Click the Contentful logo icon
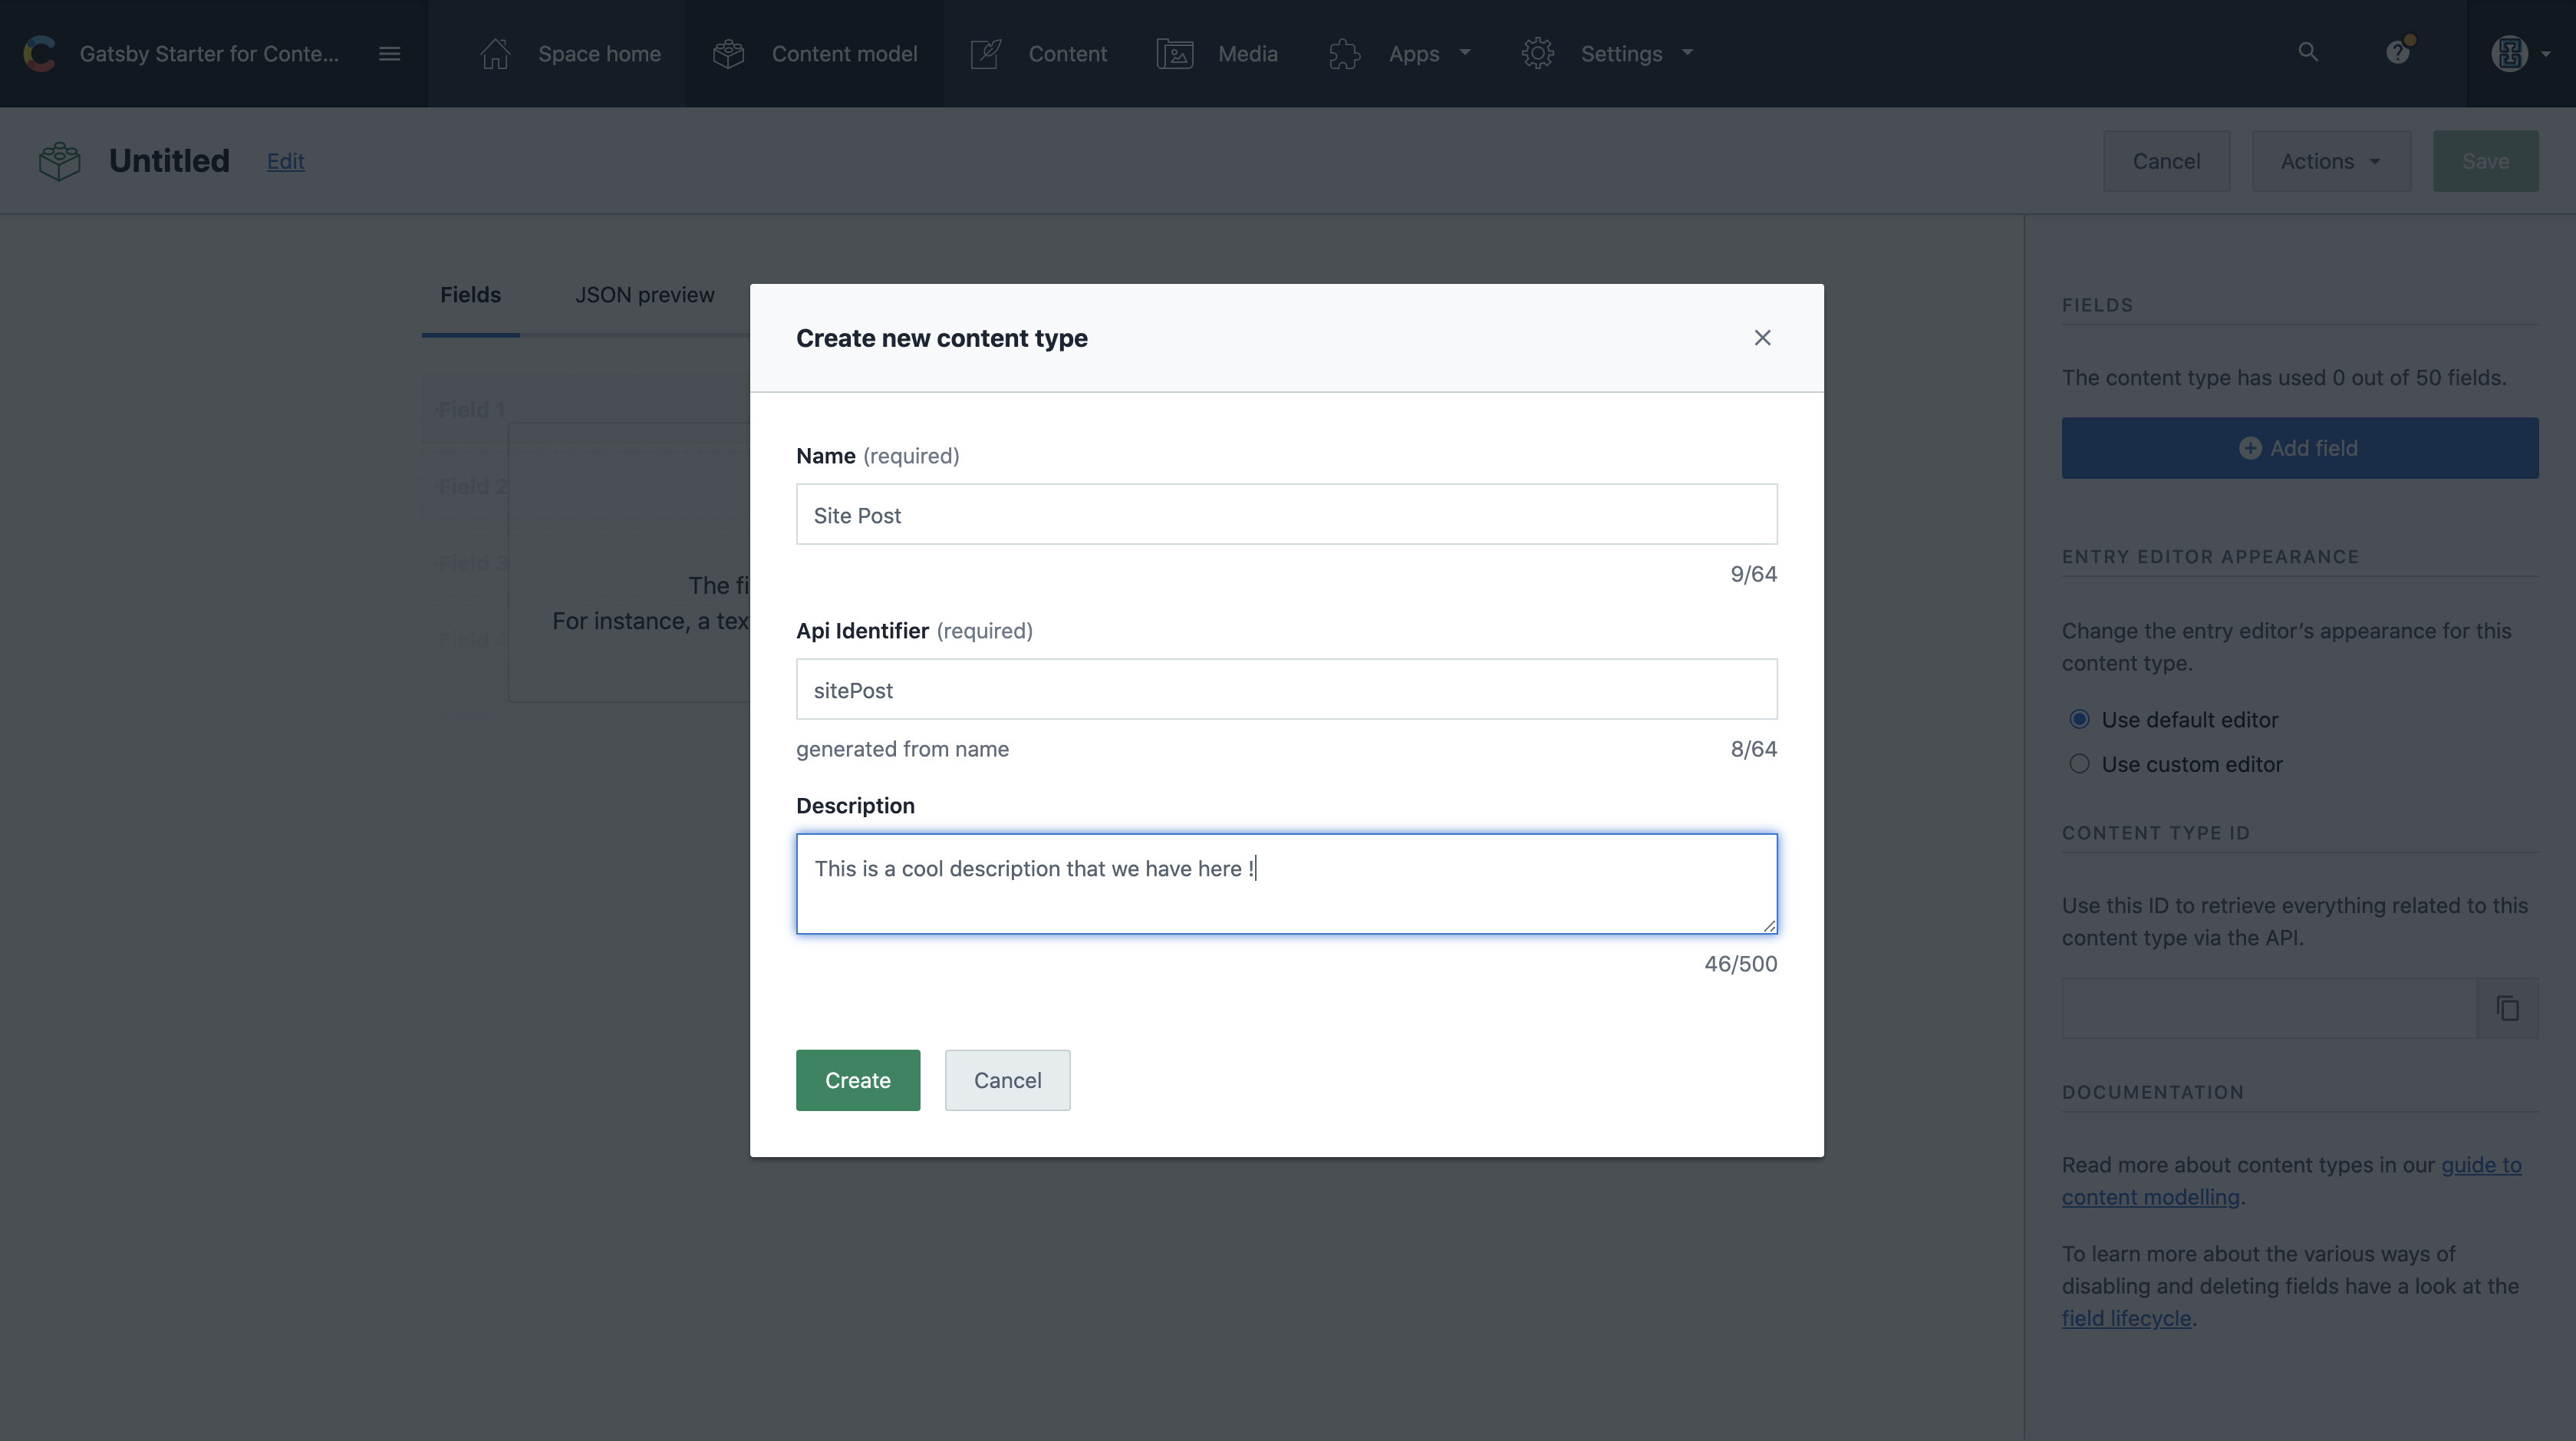The height and width of the screenshot is (1441, 2576). coord(40,53)
